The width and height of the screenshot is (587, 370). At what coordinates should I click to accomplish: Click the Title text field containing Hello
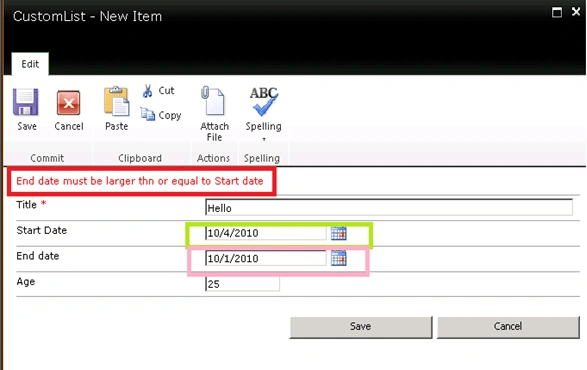[389, 208]
